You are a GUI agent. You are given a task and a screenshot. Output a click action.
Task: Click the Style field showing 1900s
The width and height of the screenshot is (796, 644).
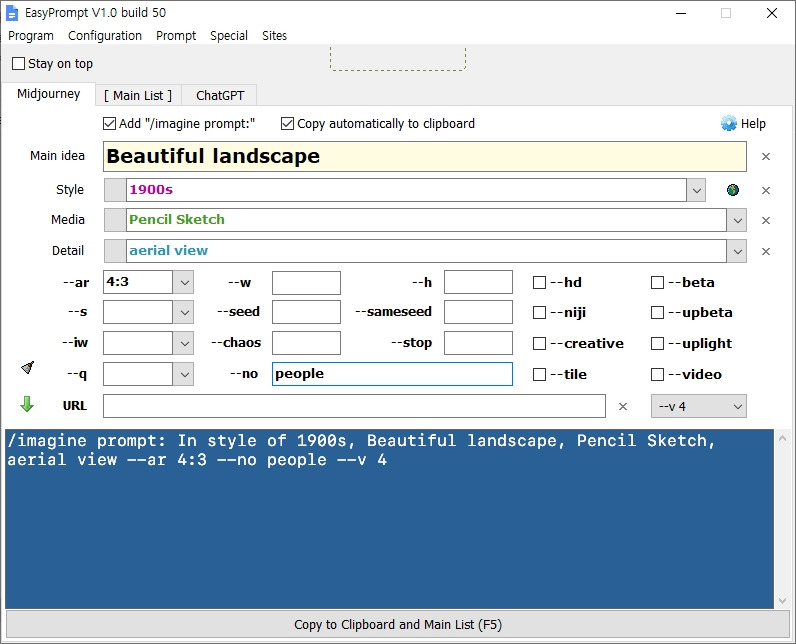click(x=406, y=190)
